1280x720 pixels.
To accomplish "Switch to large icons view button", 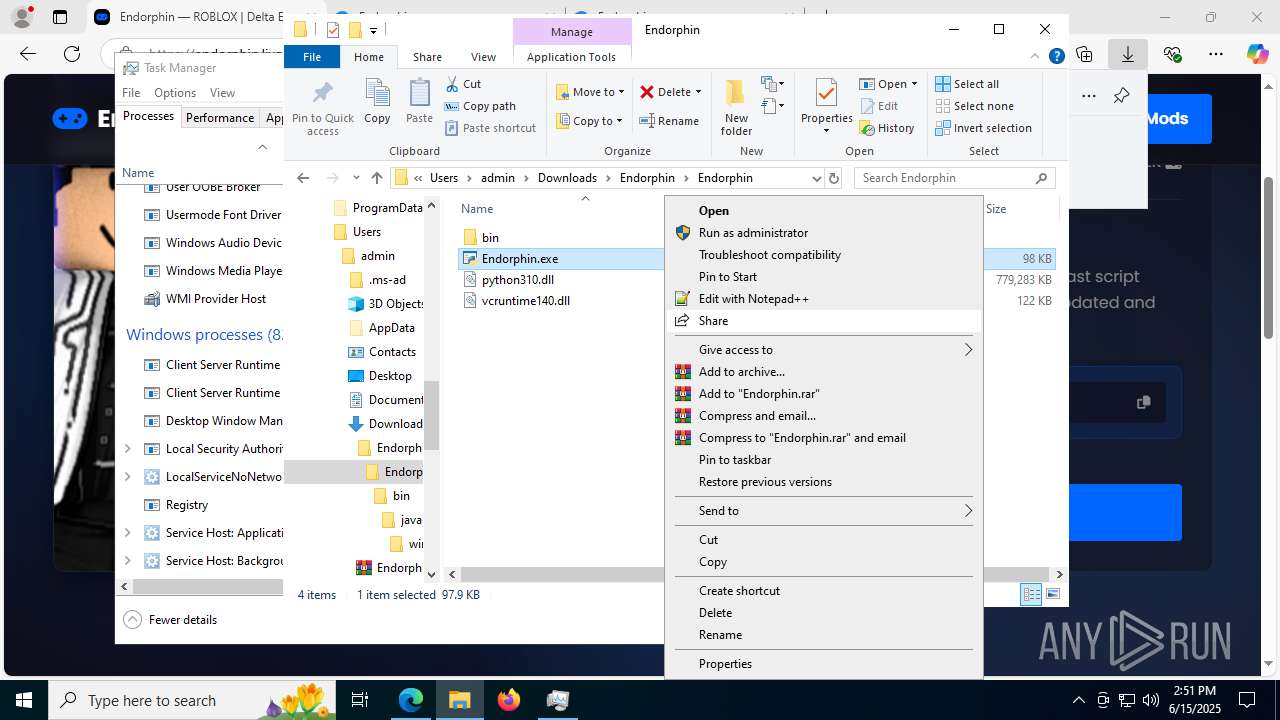I will 1052,594.
